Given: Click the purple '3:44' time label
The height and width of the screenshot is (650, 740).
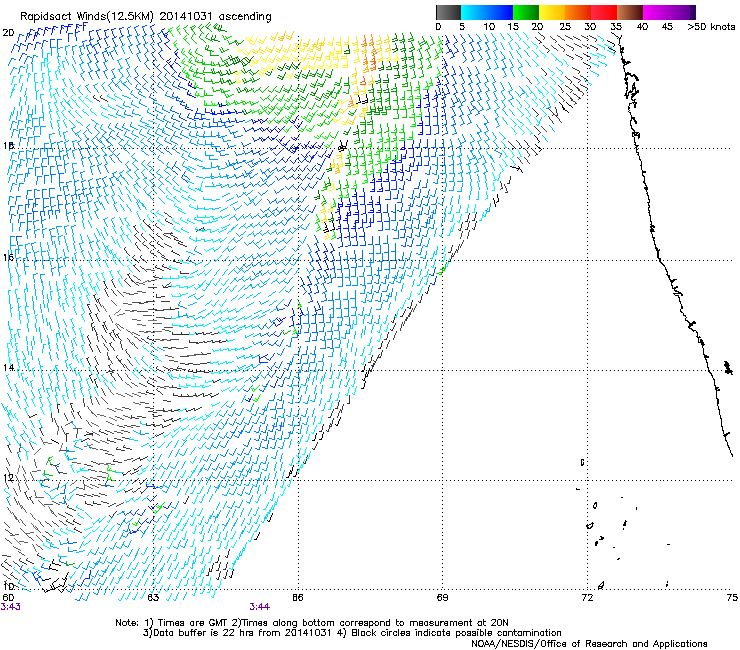Looking at the screenshot, I should point(260,607).
